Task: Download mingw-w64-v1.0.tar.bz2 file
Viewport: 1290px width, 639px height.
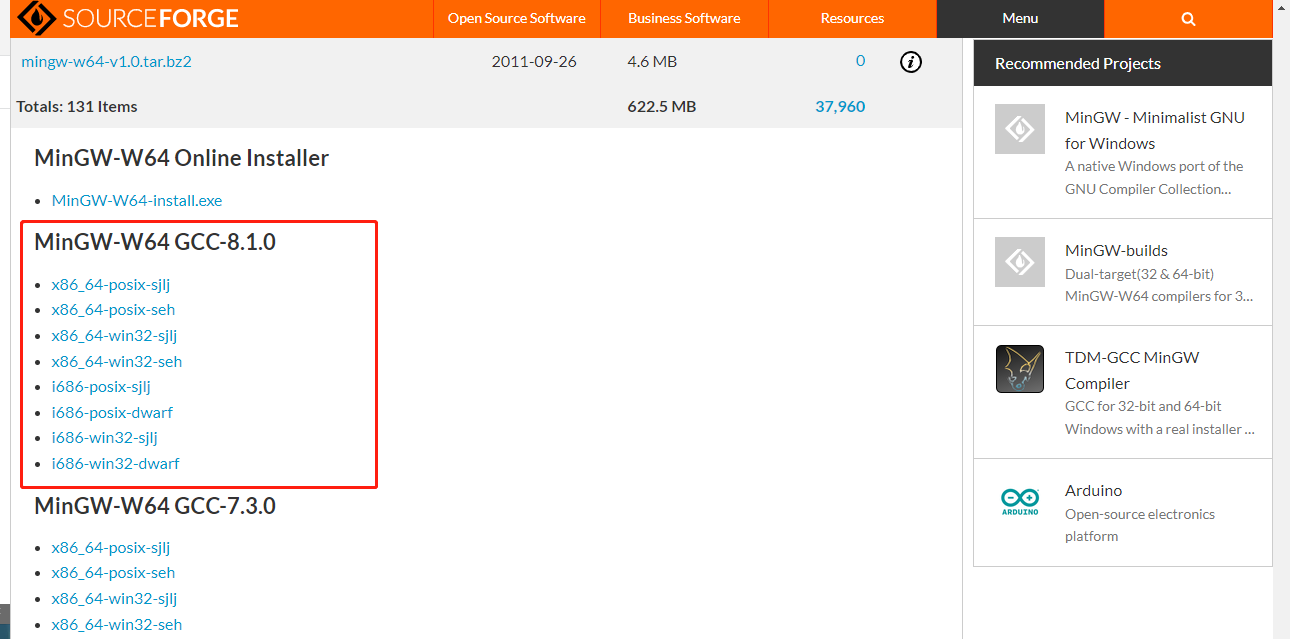Action: [x=106, y=61]
